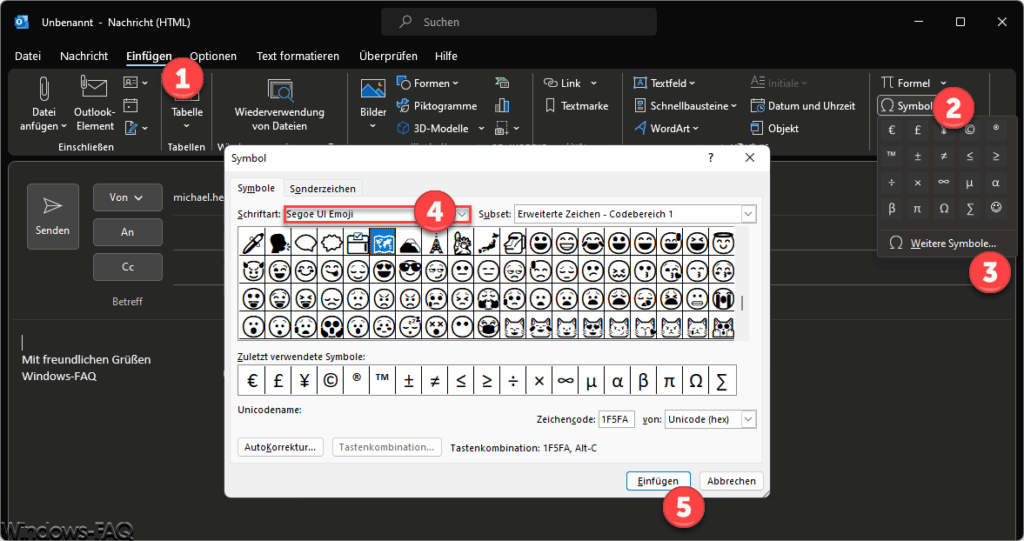1024x541 pixels.
Task: Select the Tokyo Tower emoji
Action: 435,242
